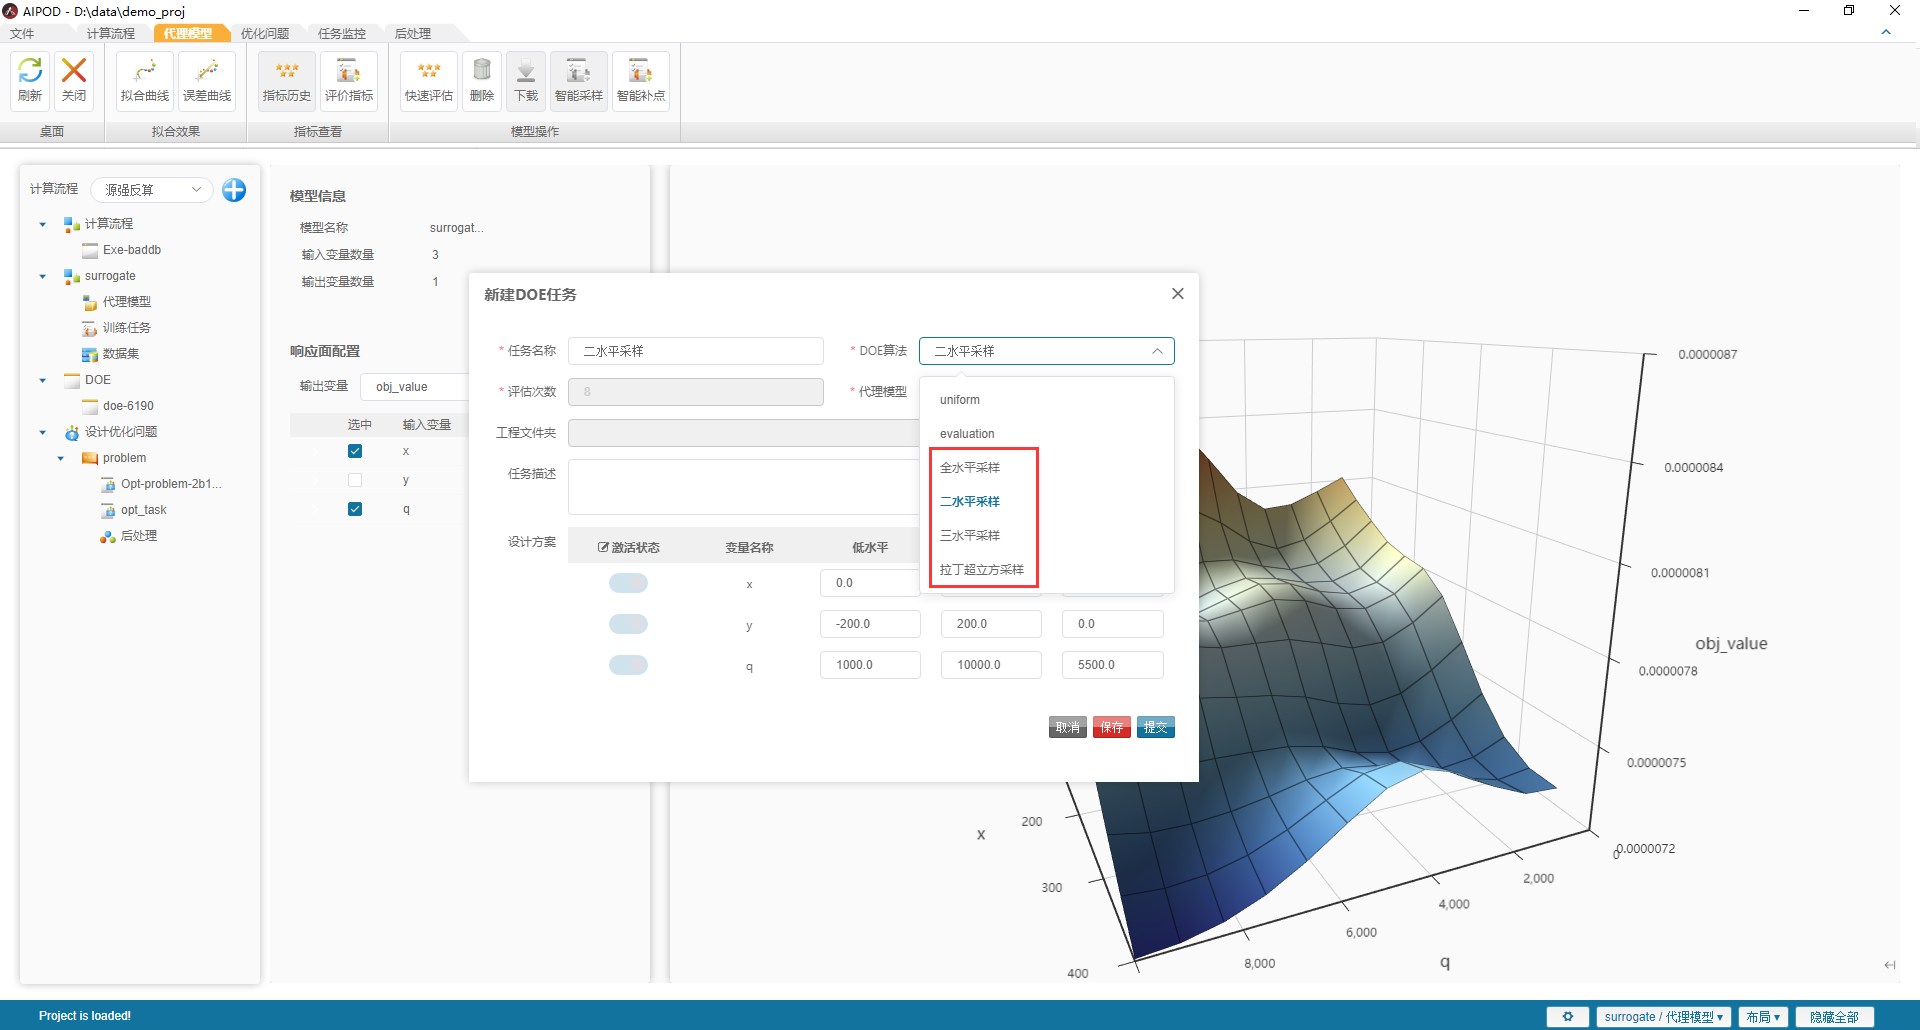This screenshot has height=1030, width=1920.
Task: Click the 快速评估 quick evaluation icon
Action: coord(429,80)
